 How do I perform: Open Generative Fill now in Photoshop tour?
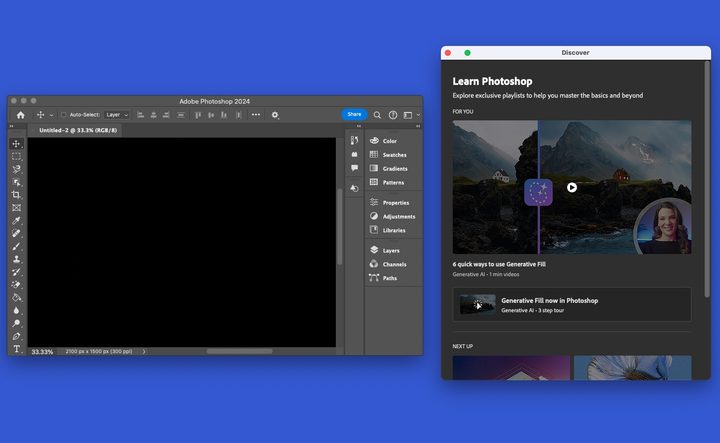point(572,304)
